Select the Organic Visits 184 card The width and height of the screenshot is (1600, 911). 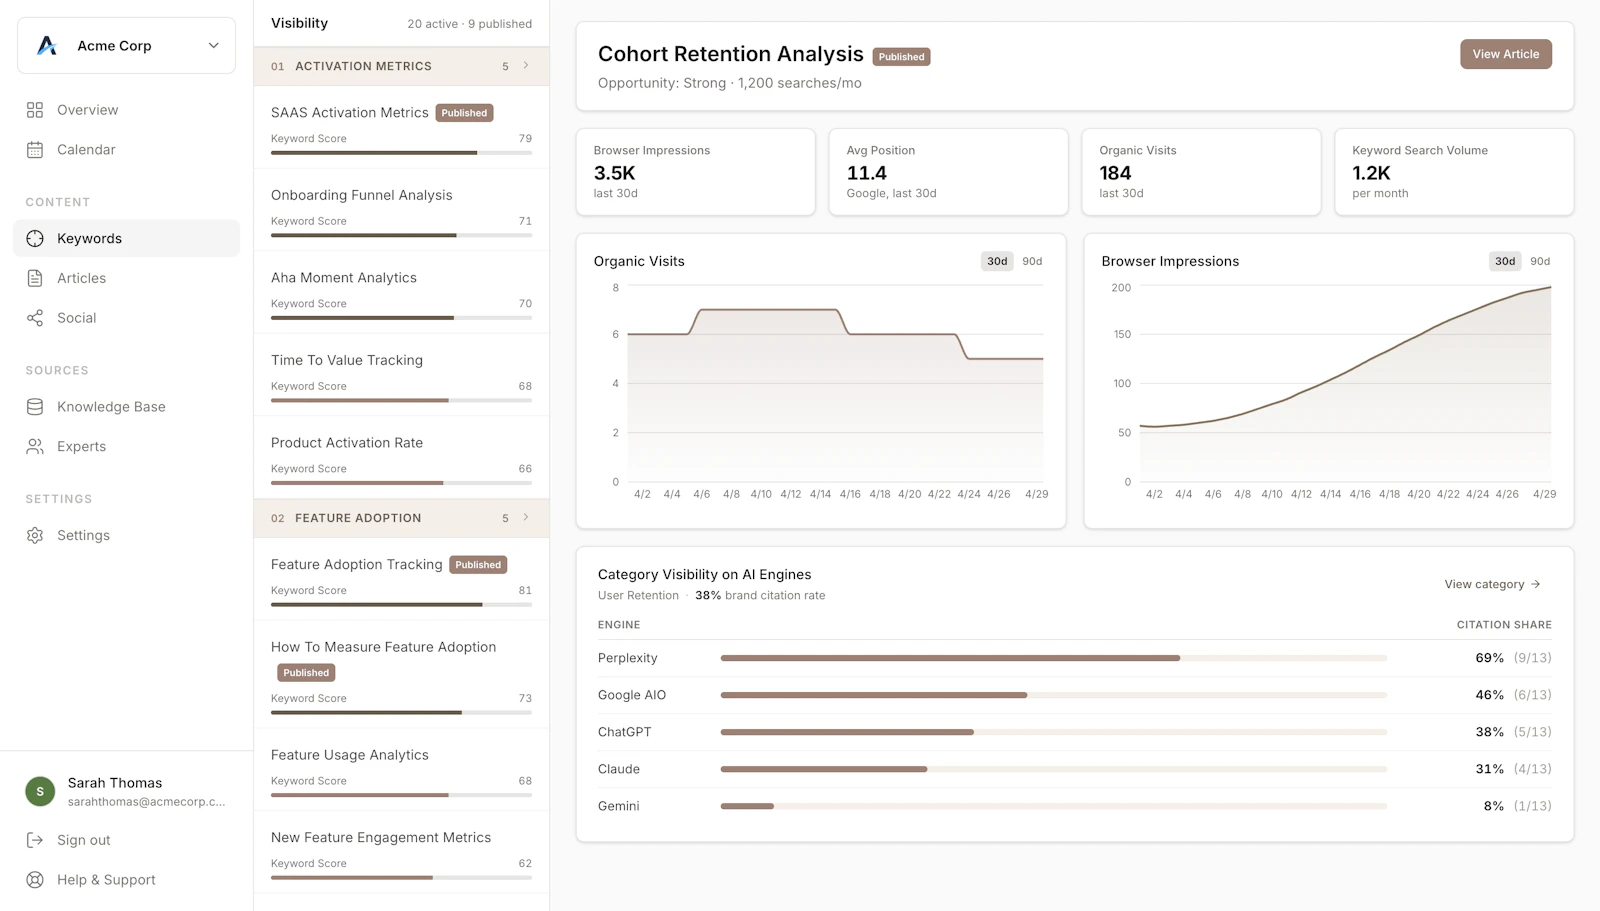[x=1201, y=172]
